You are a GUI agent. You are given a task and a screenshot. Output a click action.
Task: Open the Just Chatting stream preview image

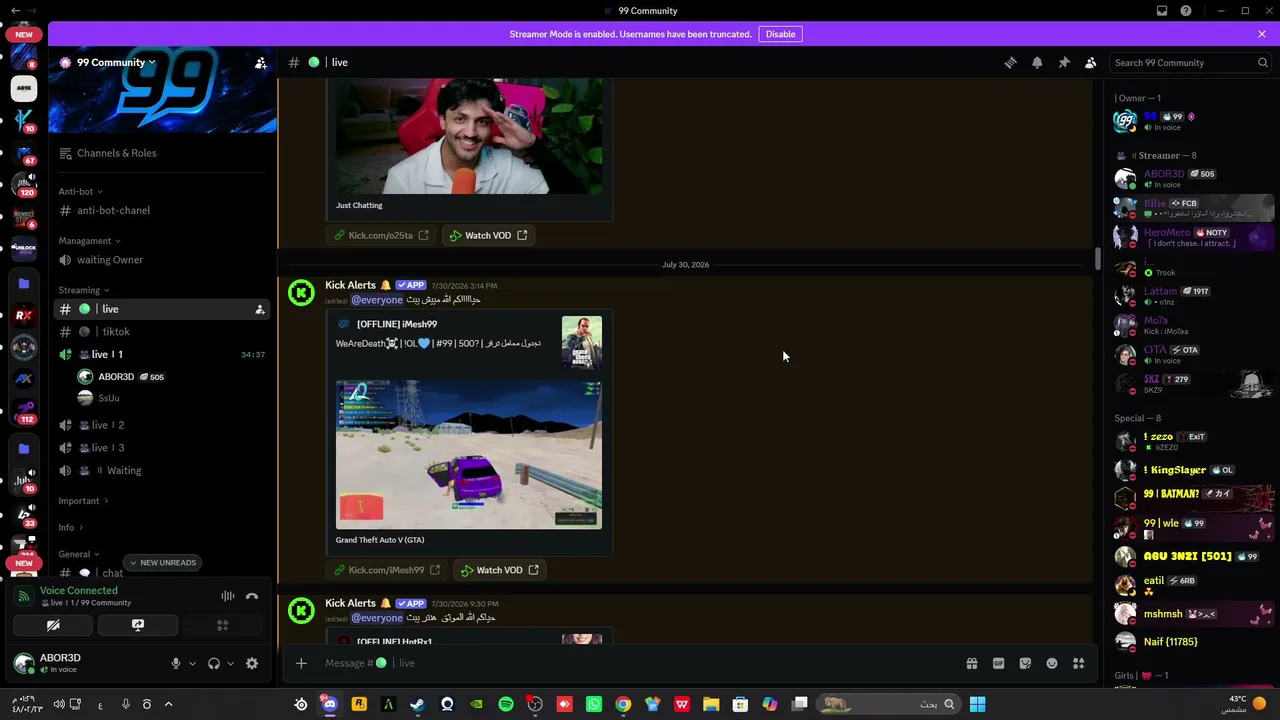(469, 137)
